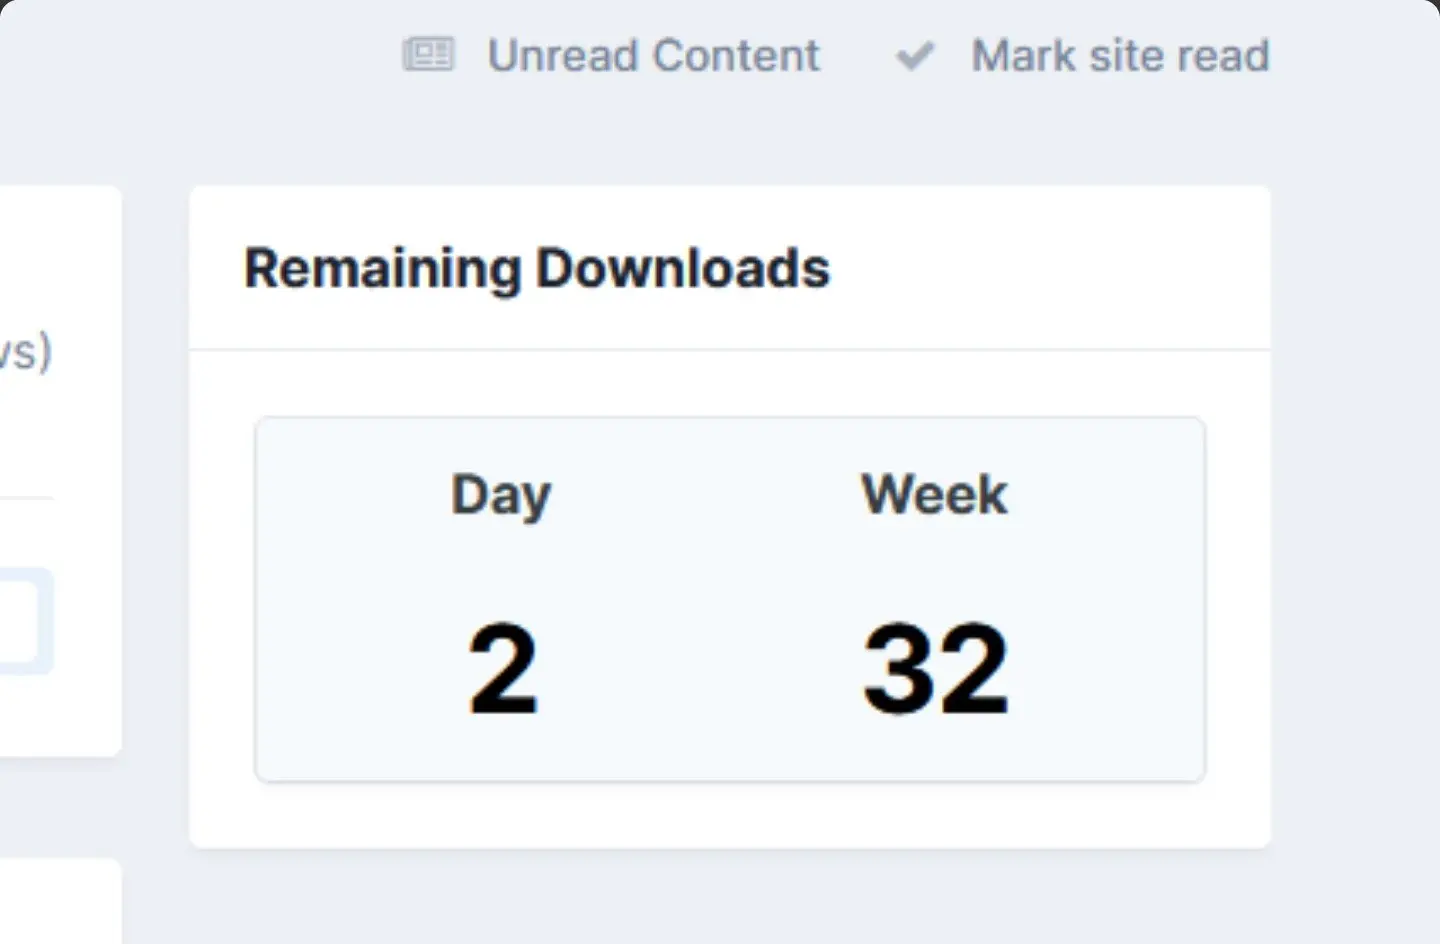
Task: Click the Day column label
Action: 501,495
